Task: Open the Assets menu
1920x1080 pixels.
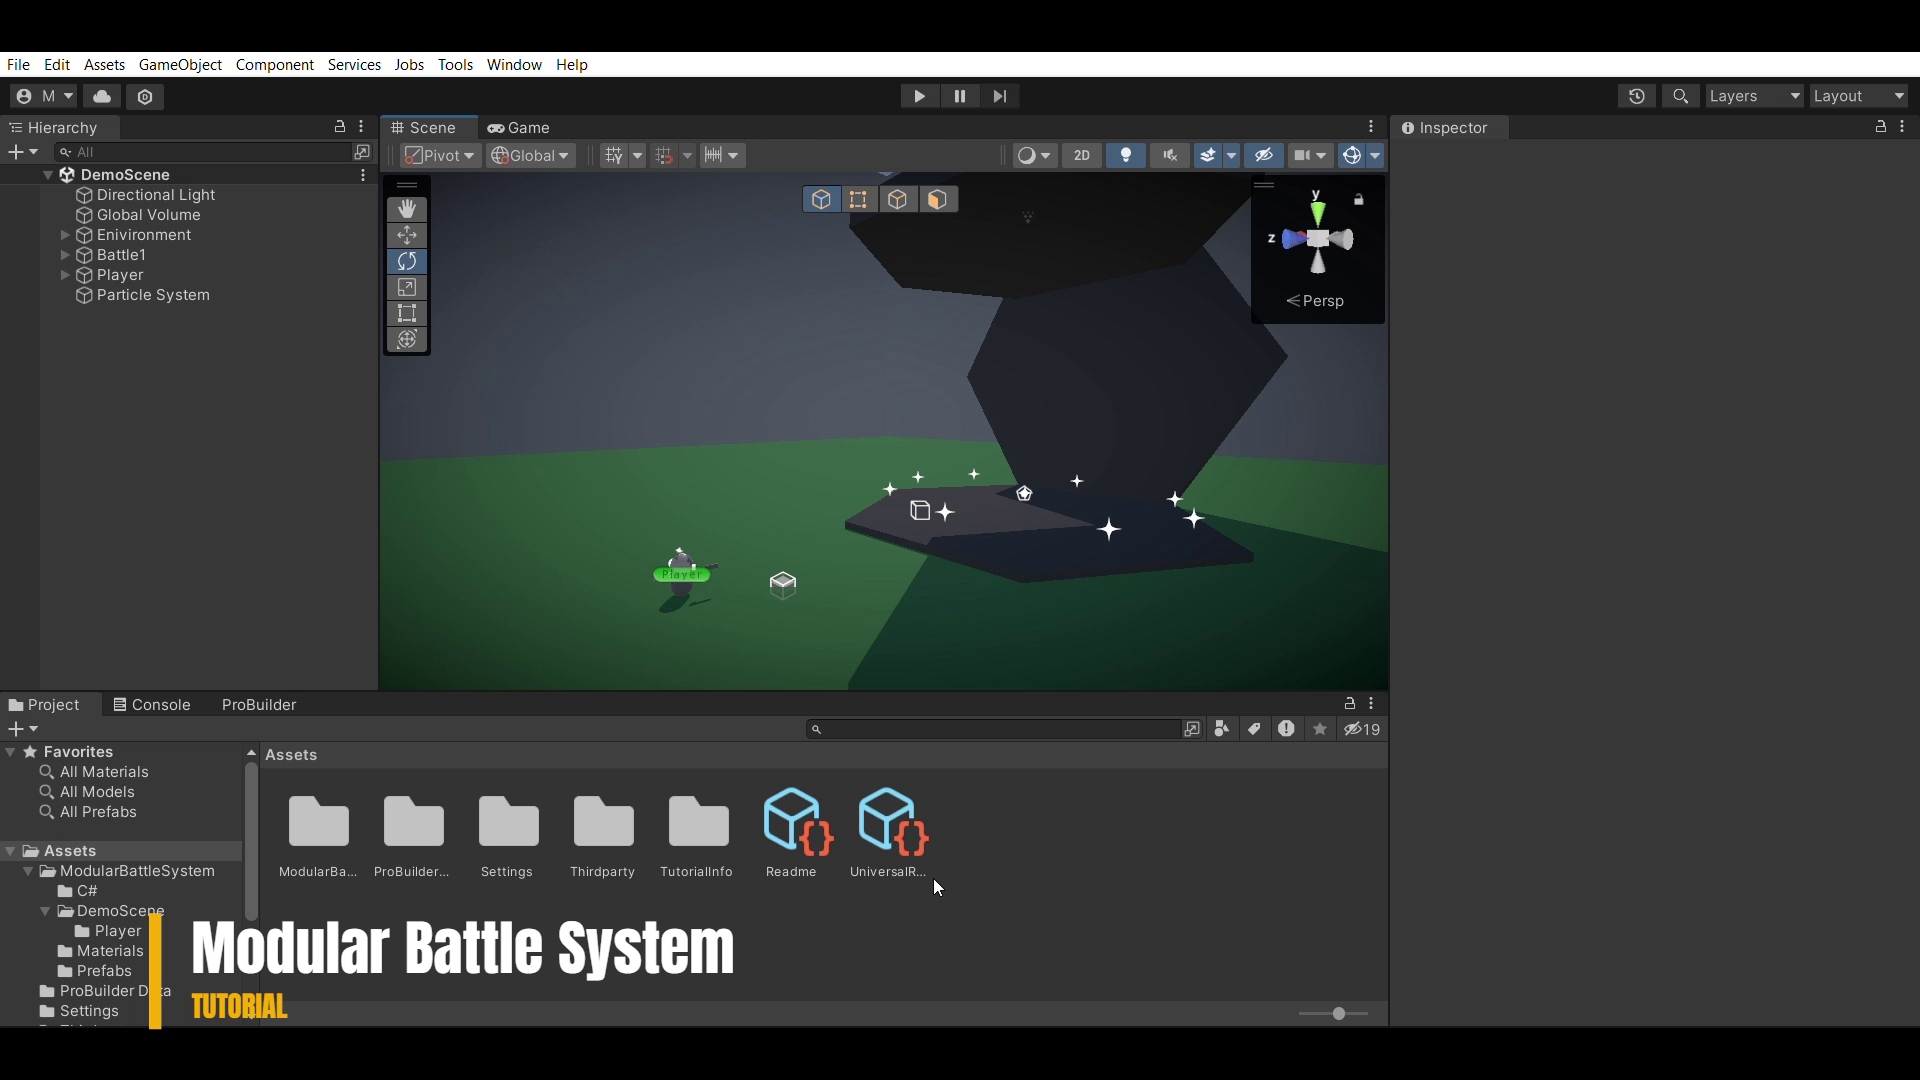Action: pyautogui.click(x=104, y=64)
